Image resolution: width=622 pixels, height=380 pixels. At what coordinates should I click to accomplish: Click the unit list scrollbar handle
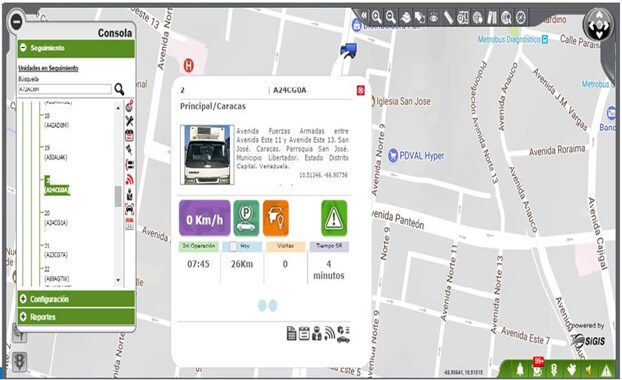tap(118, 196)
